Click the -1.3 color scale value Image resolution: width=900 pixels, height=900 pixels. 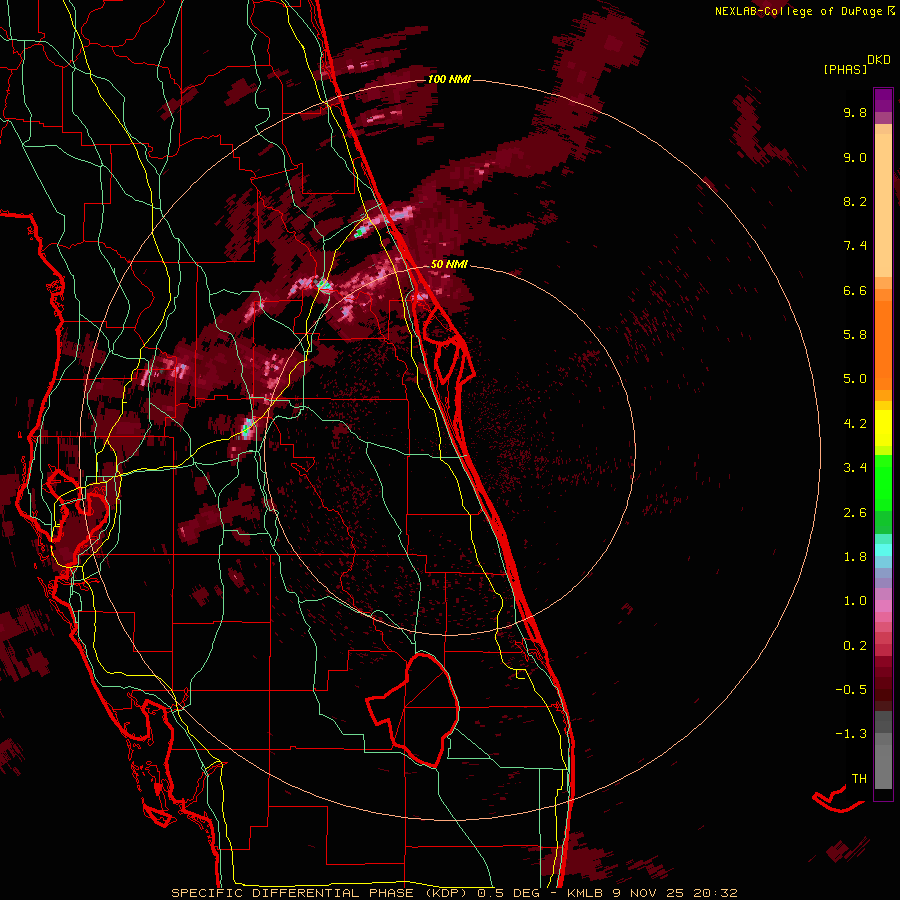[x=851, y=734]
